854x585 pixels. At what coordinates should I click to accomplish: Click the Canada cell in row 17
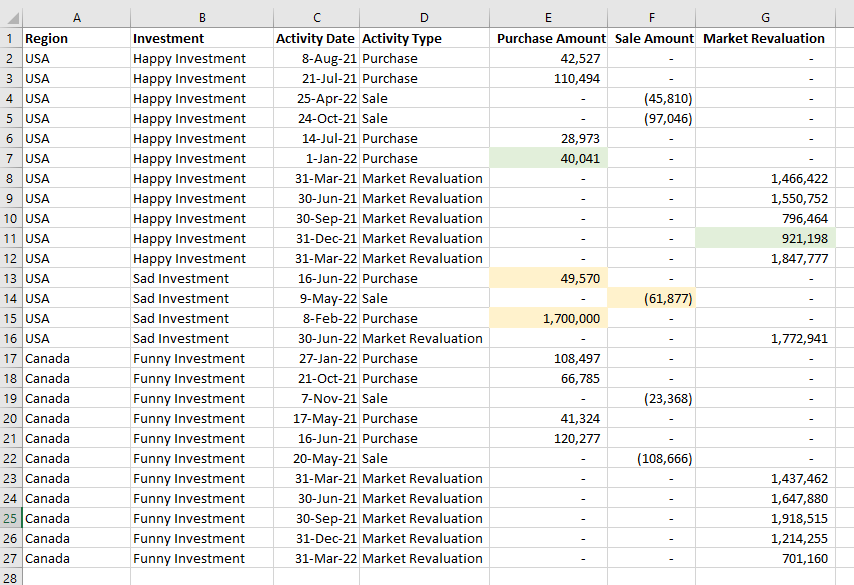click(77, 358)
